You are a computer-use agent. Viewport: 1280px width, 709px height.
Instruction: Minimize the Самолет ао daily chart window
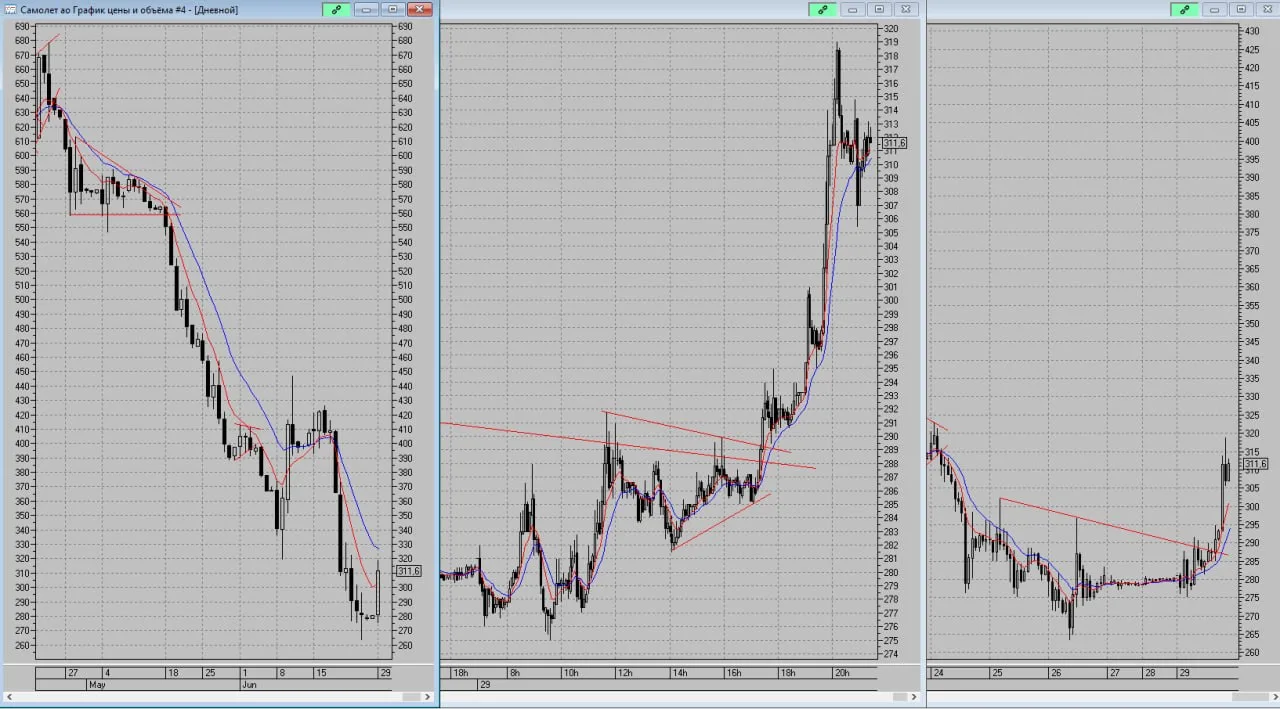coord(366,9)
